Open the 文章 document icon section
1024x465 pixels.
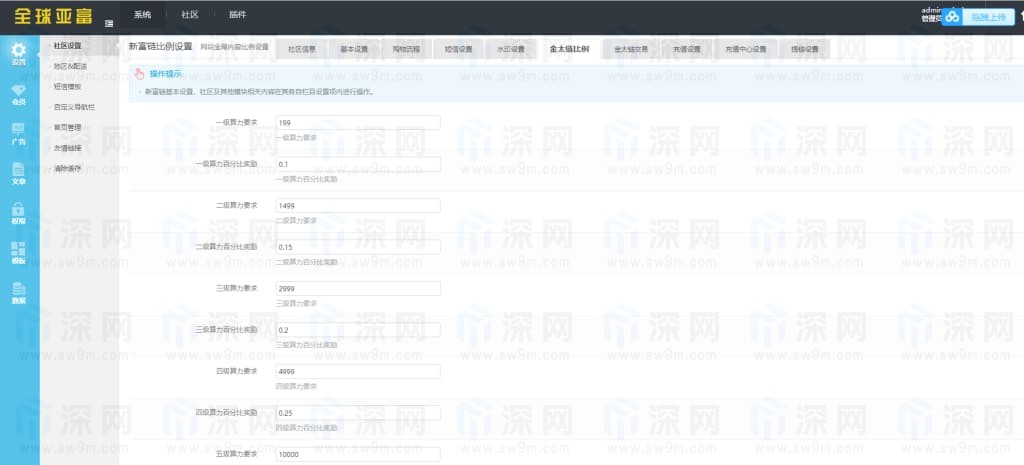[19, 172]
